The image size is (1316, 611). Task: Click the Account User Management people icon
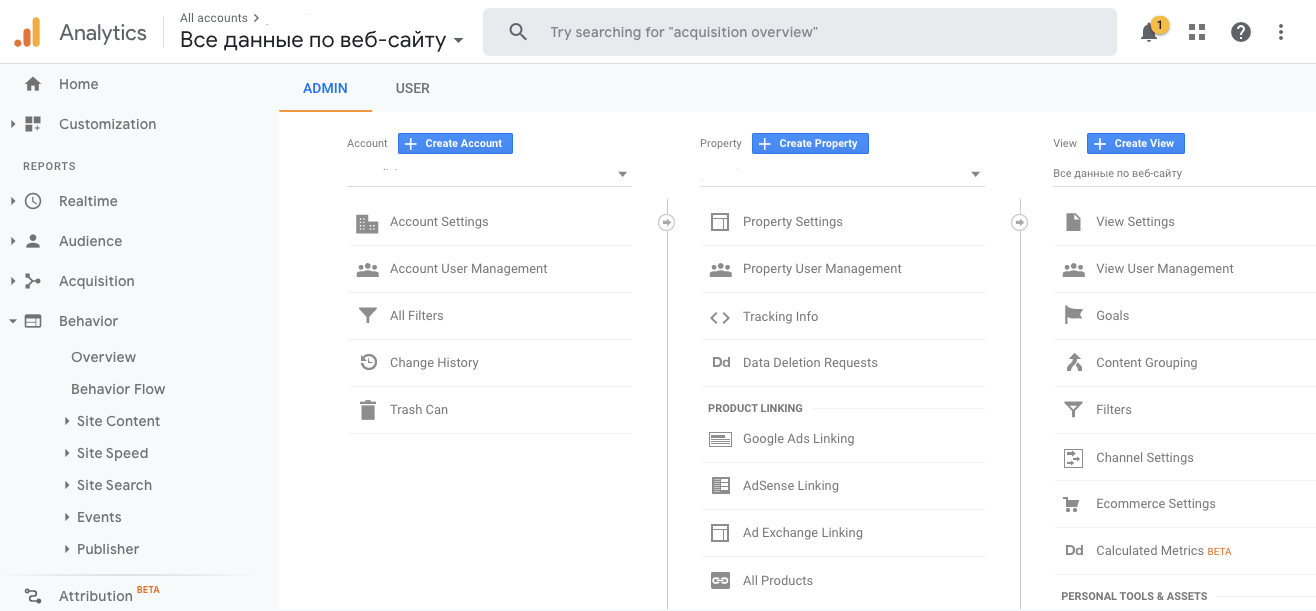(x=367, y=269)
